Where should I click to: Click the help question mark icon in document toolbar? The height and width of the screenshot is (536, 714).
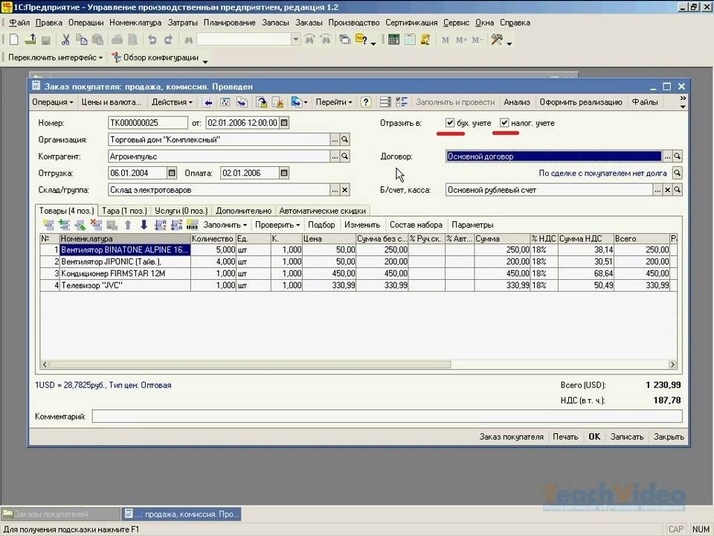(x=366, y=102)
